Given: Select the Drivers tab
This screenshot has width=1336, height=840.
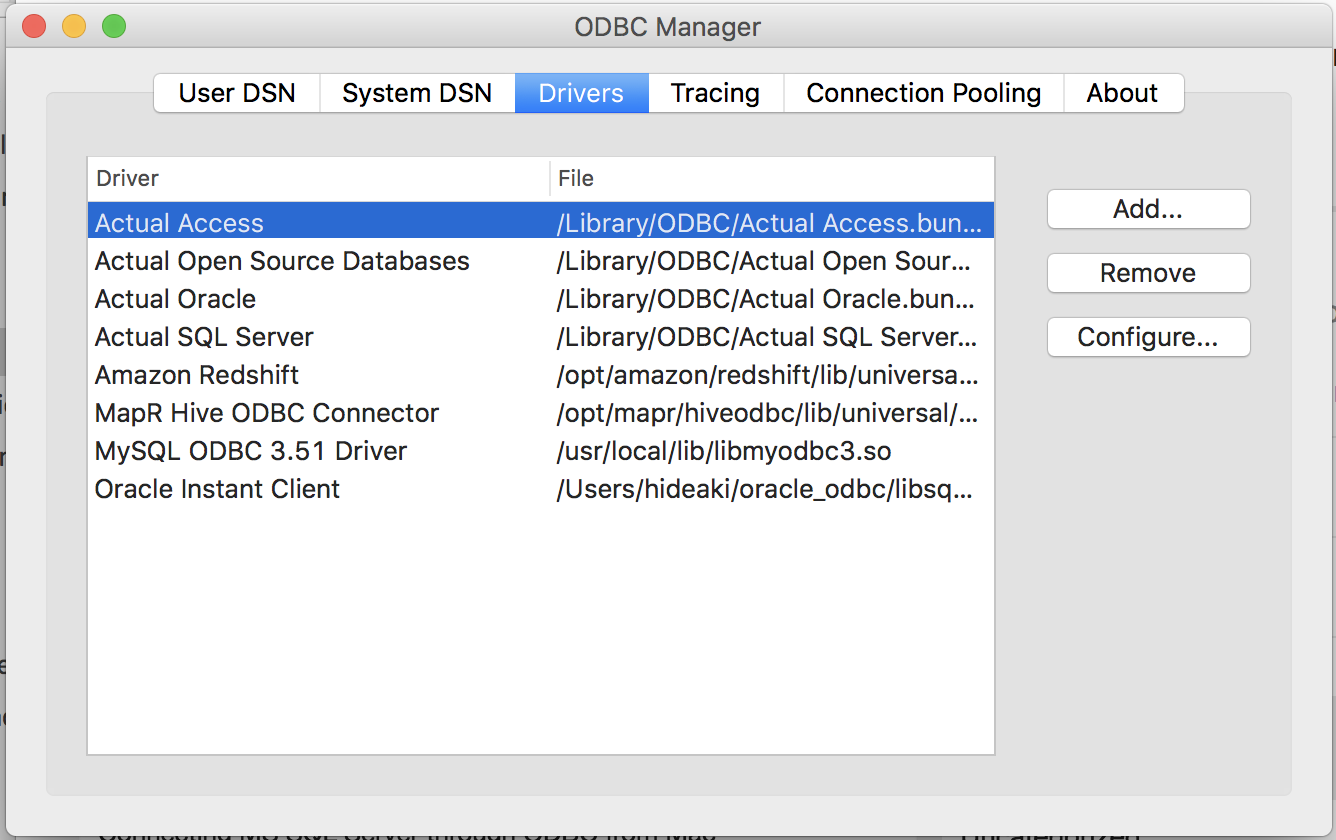Looking at the screenshot, I should pyautogui.click(x=581, y=92).
